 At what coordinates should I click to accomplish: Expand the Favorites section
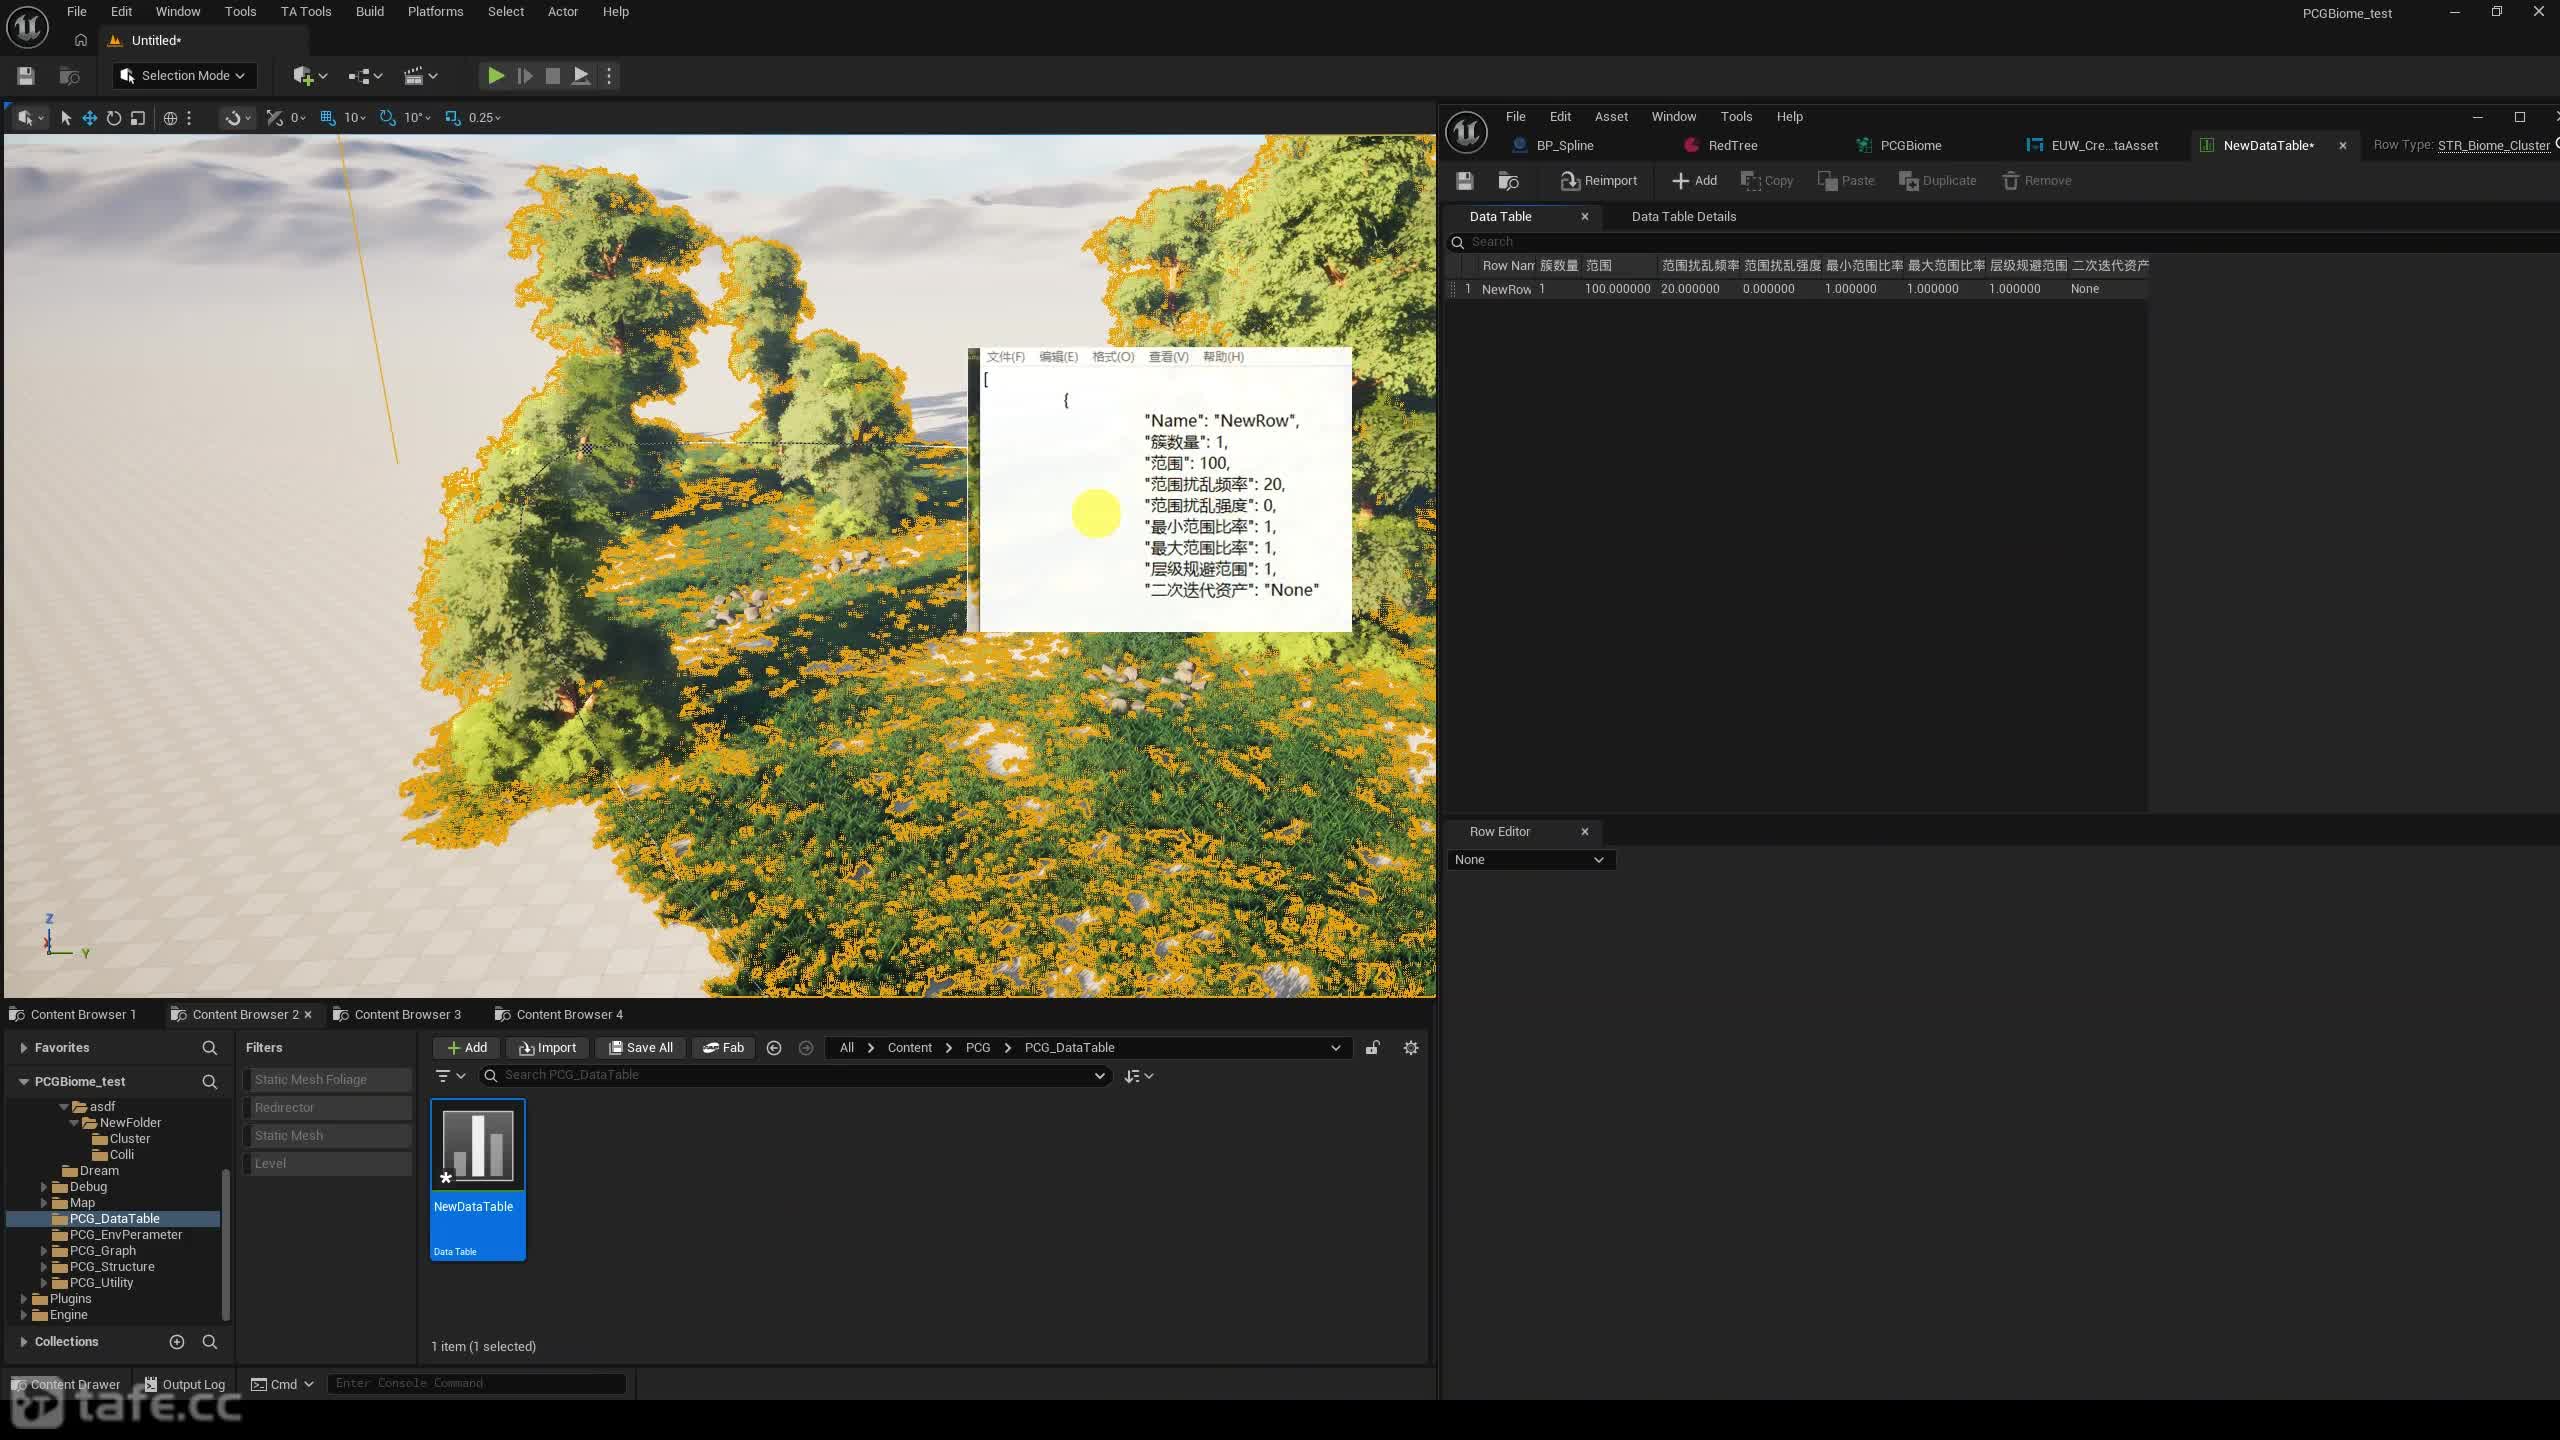(23, 1048)
